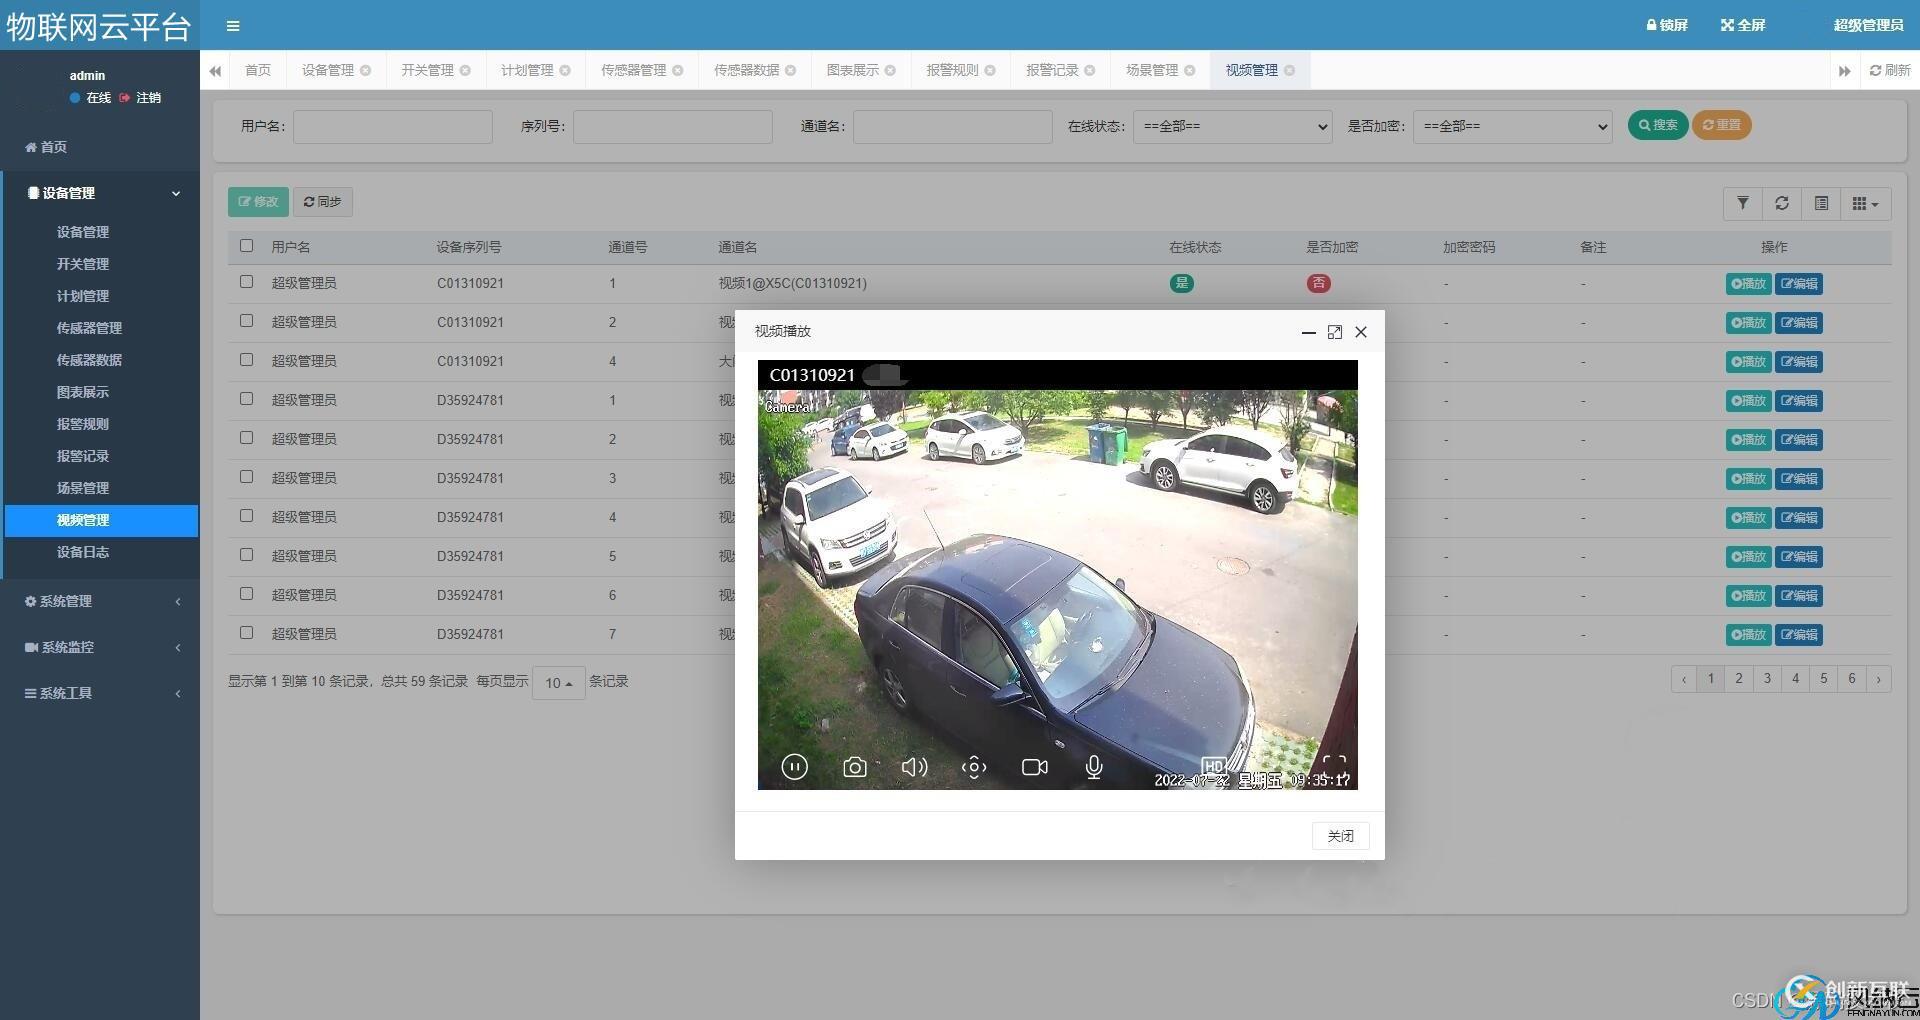Check the row for D35924781 channel 7
Viewport: 1920px width, 1020px height.
[247, 633]
